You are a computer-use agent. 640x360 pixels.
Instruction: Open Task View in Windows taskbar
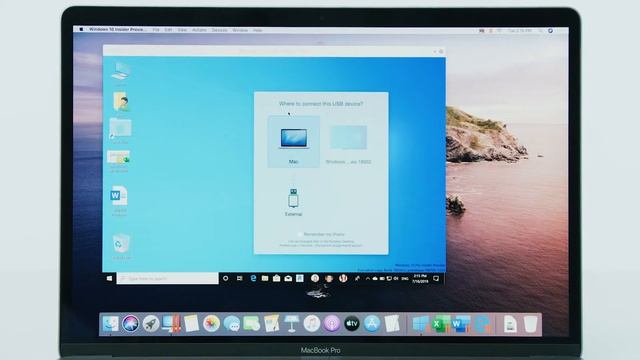240,278
